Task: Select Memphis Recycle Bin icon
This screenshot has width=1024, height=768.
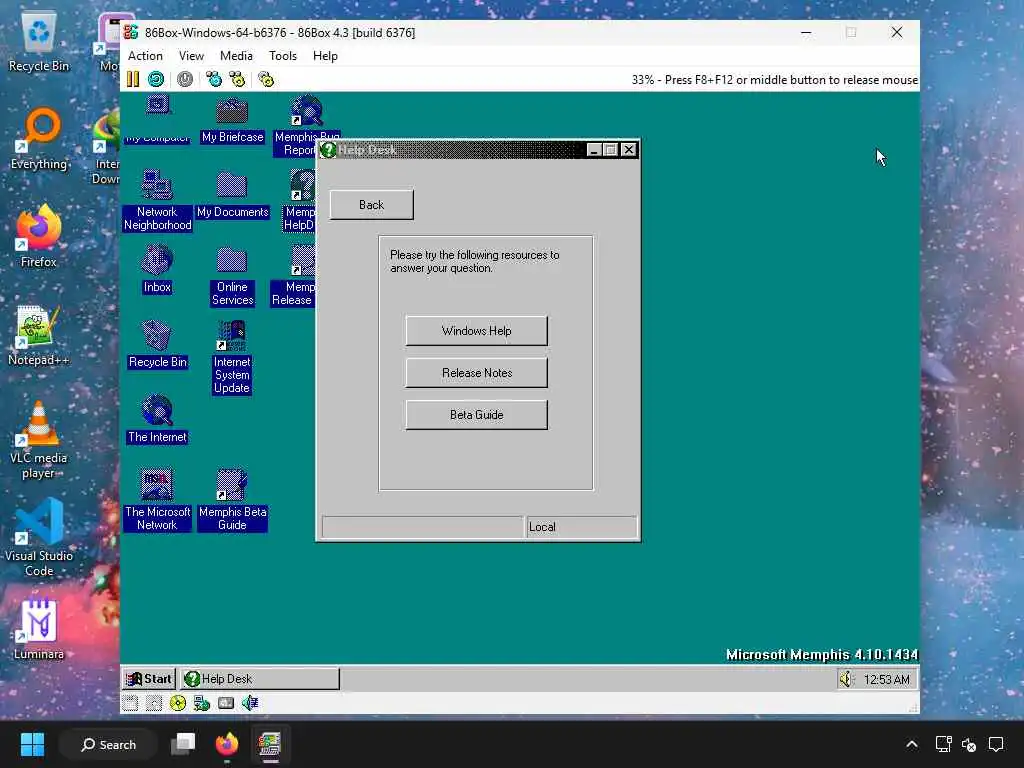Action: (157, 345)
